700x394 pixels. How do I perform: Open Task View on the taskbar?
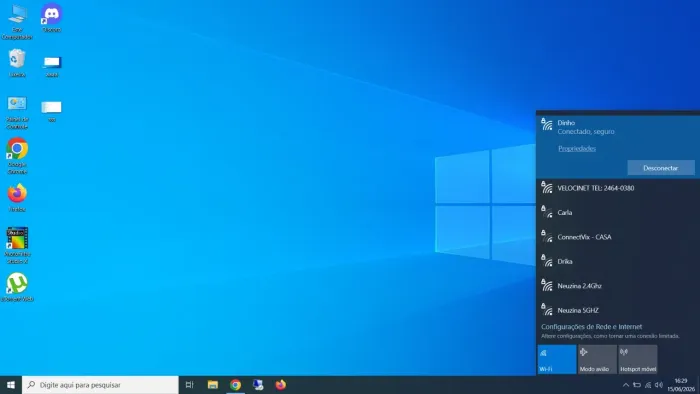click(189, 385)
